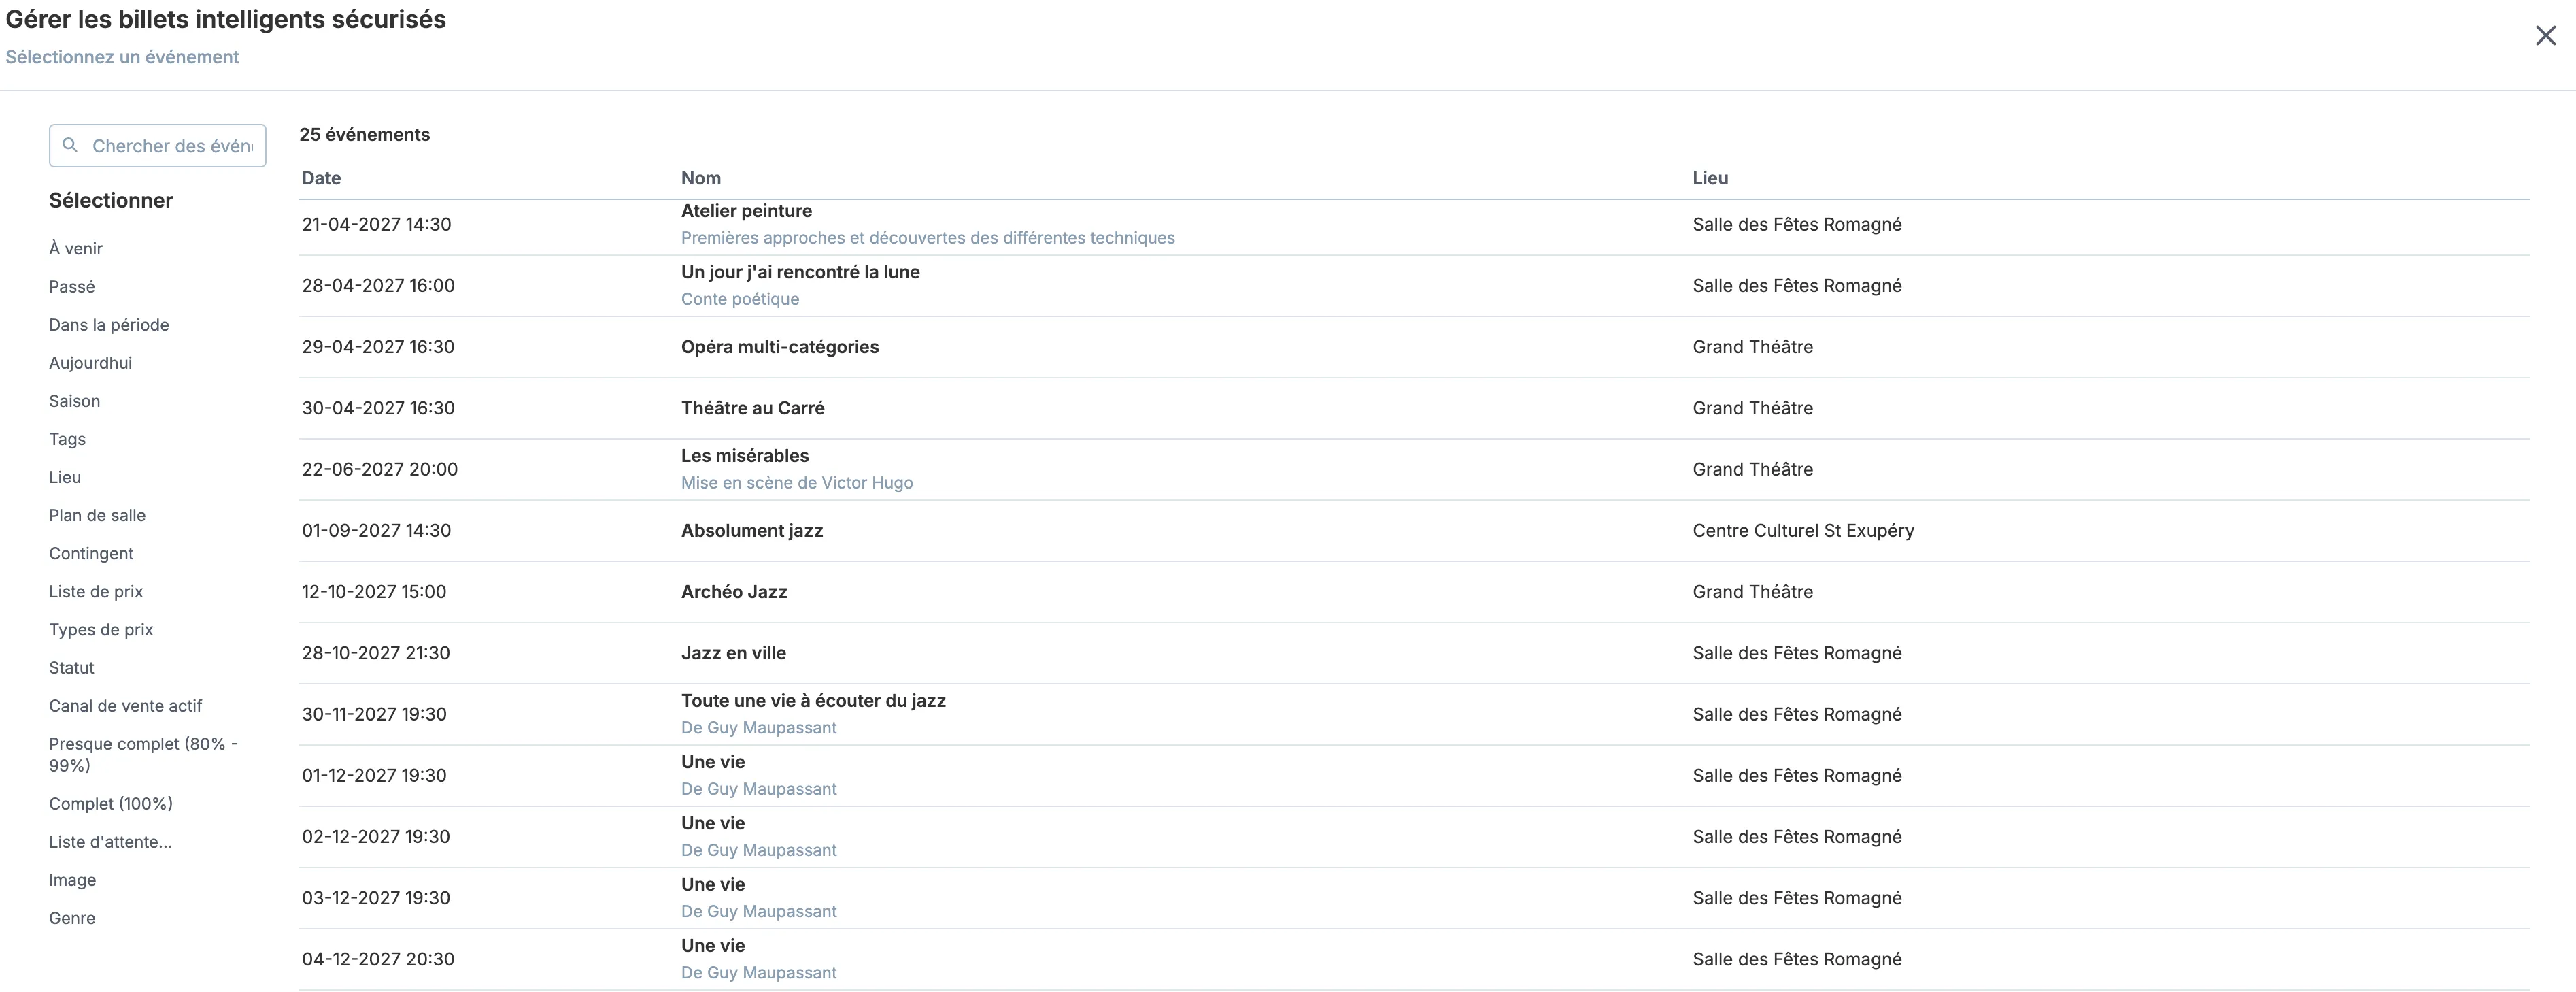Select 'Un jour j'ai rencontré la lune' event

pos(1414,285)
